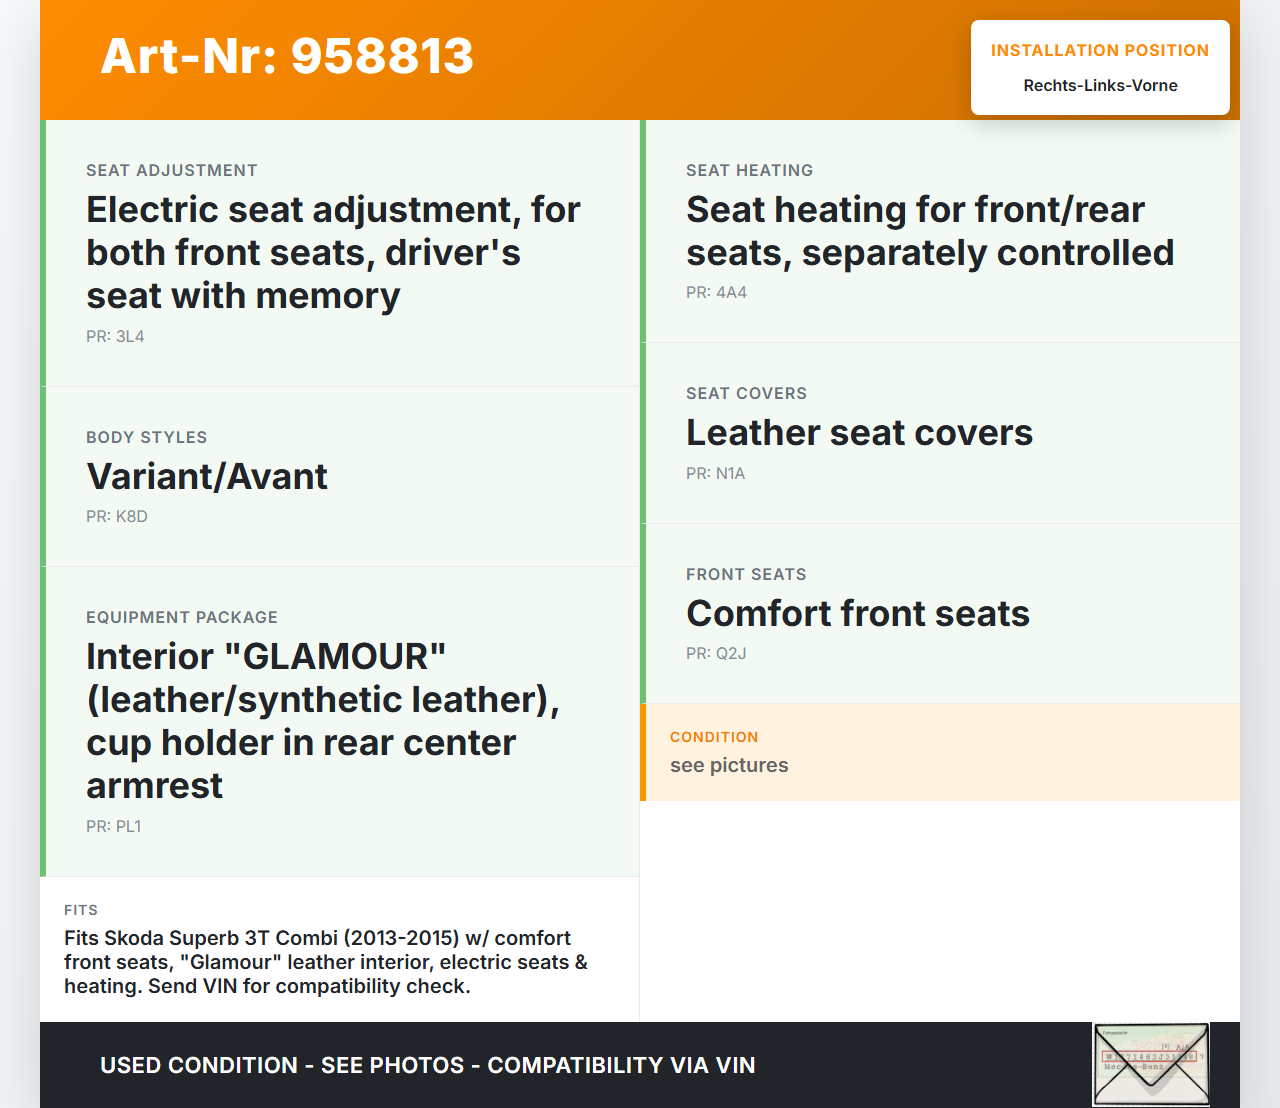Click the seat heating front/rear heading
Screen dimensions: 1280x1108
click(x=930, y=231)
